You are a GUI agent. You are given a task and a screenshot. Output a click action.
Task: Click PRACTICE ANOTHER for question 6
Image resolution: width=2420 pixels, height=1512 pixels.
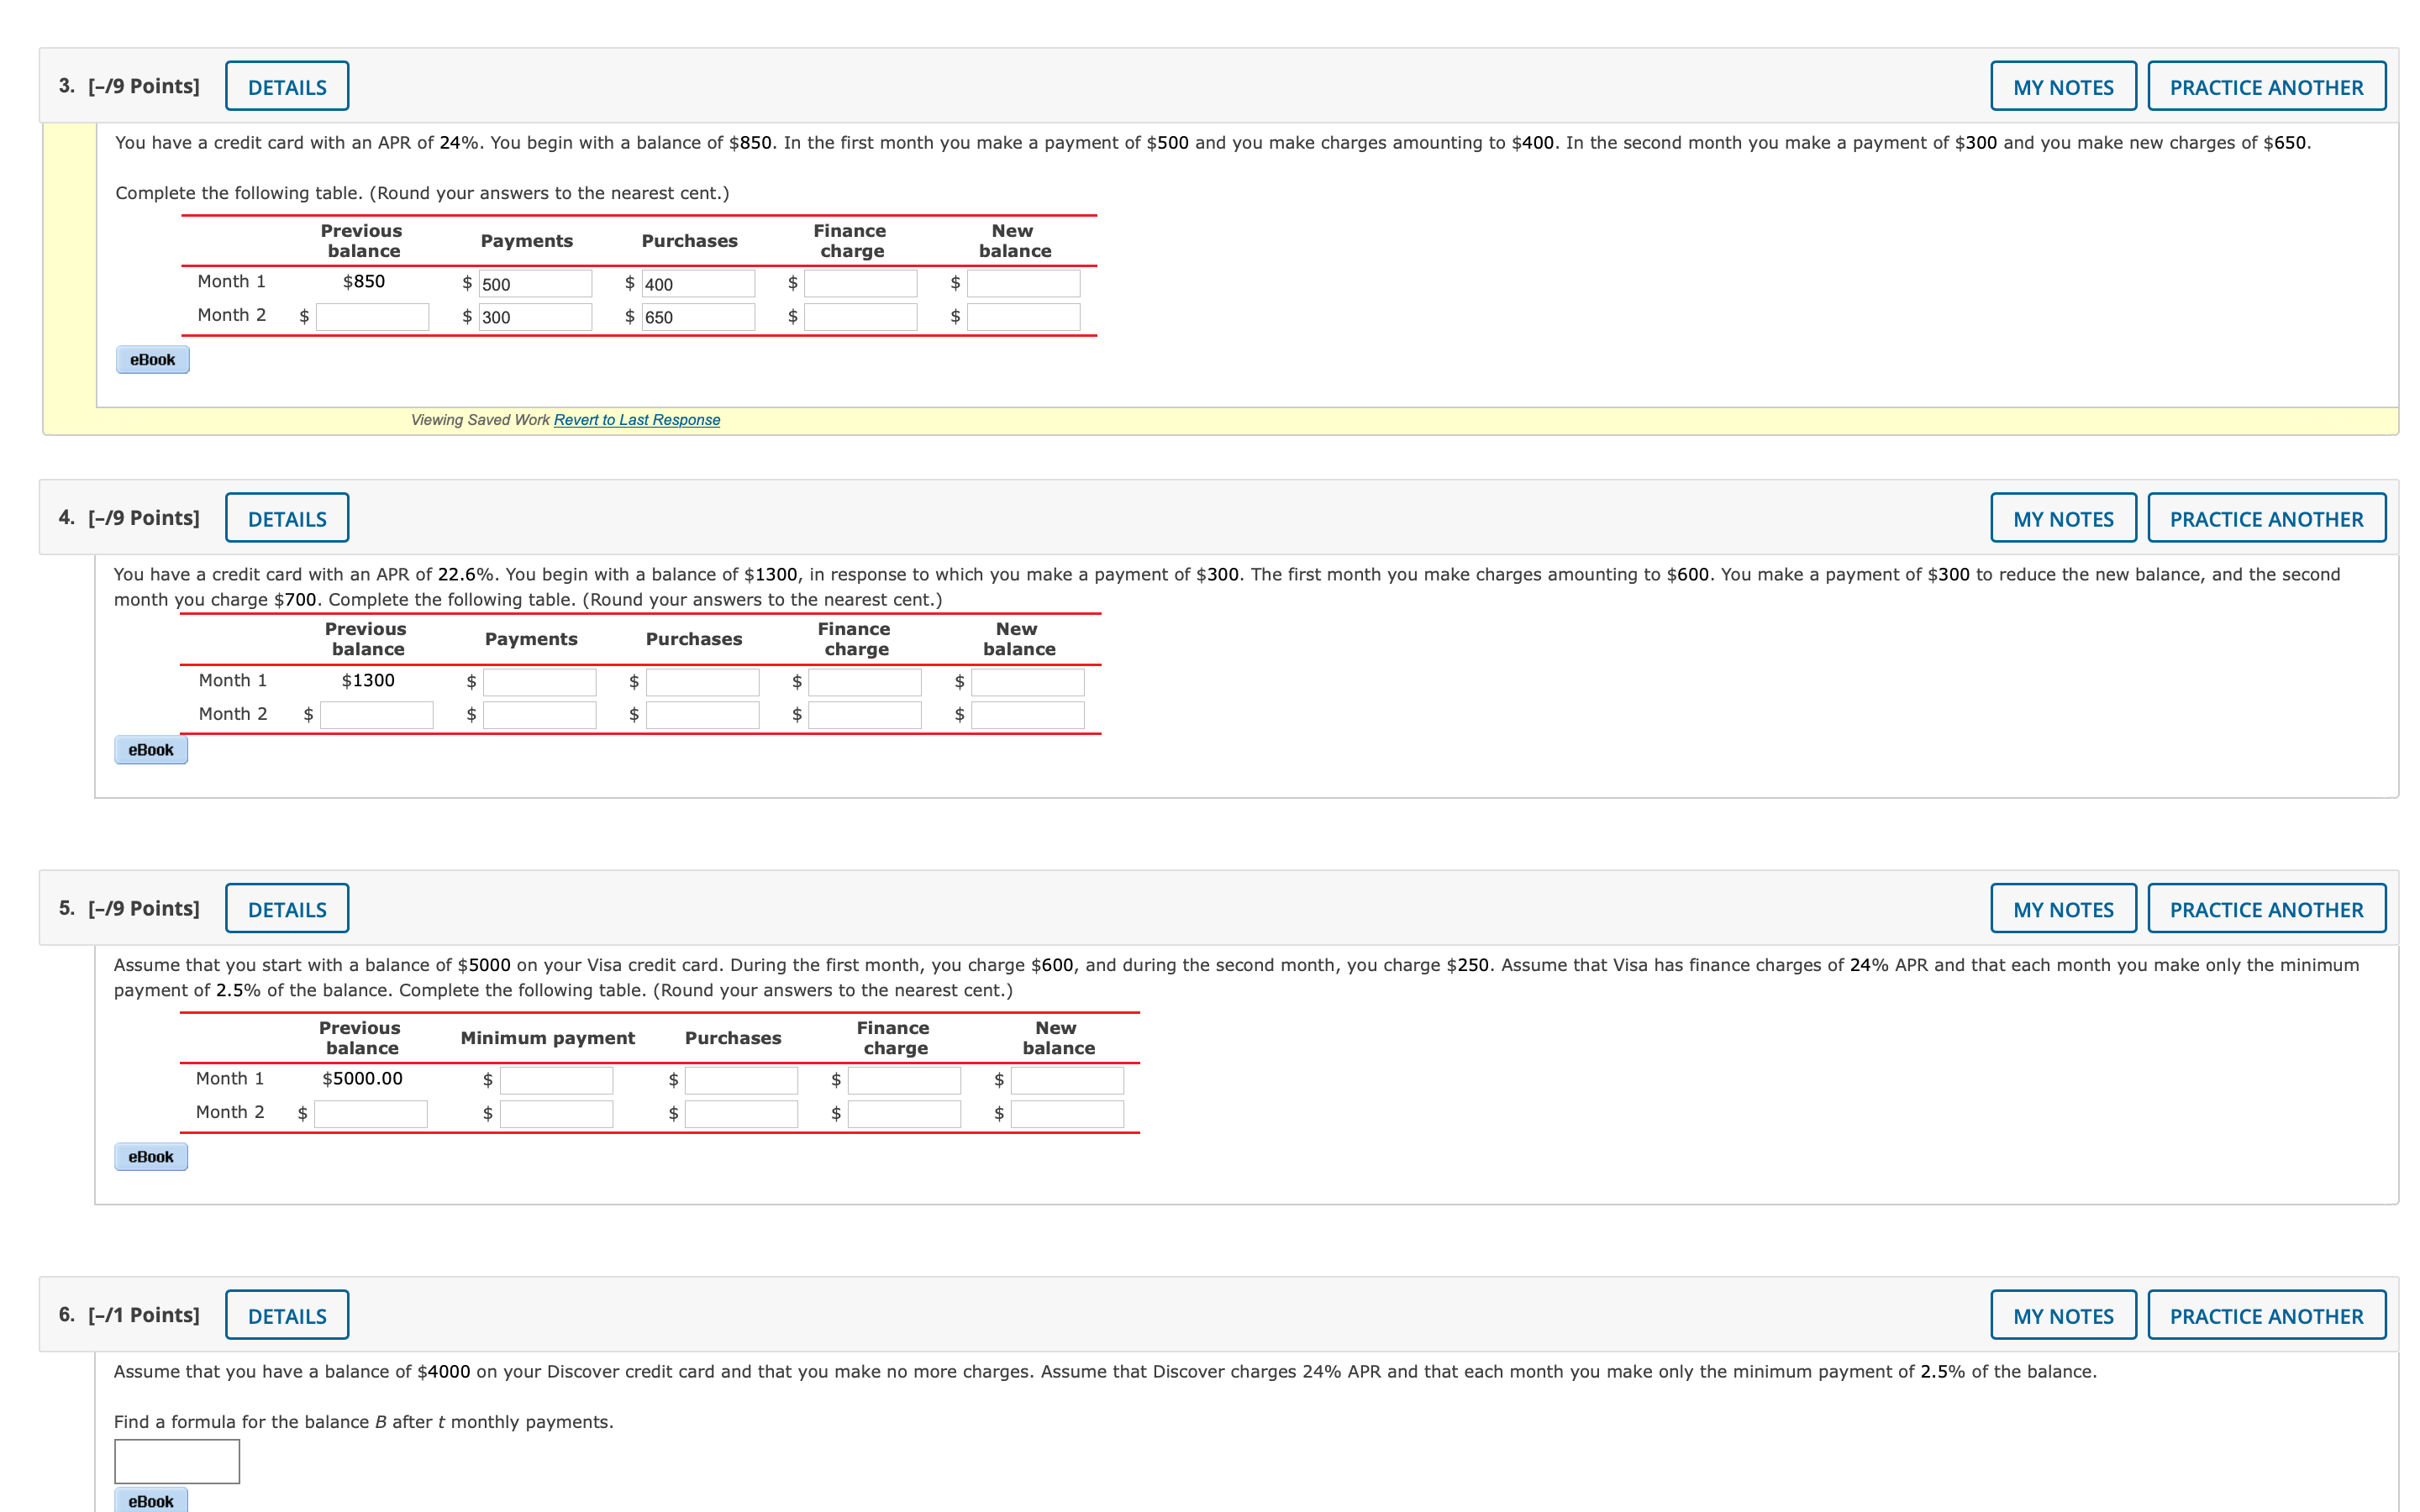pos(2265,1315)
